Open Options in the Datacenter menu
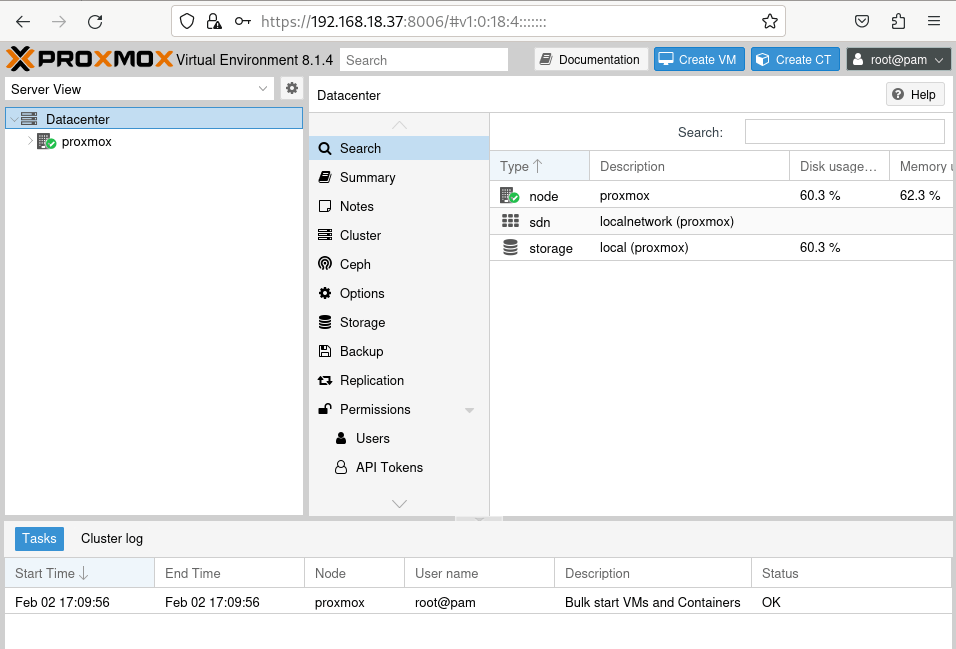Viewport: 956px width, 649px height. (399, 293)
